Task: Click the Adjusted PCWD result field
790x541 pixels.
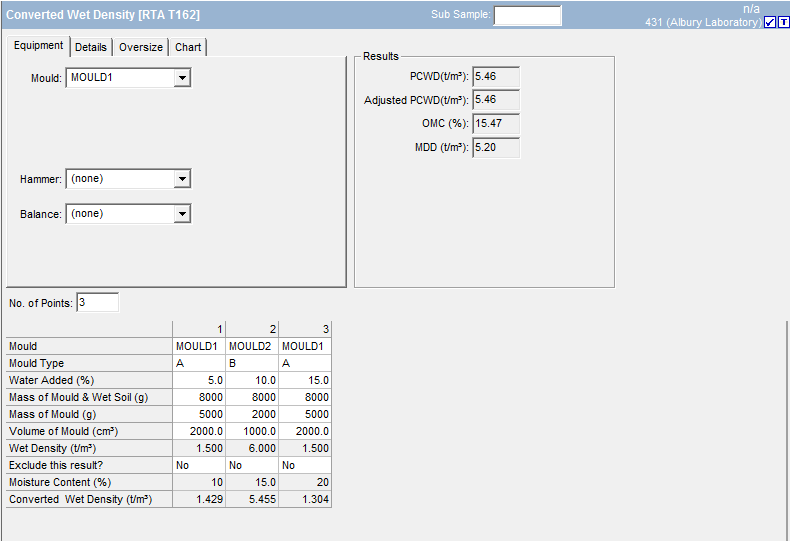Action: 496,100
